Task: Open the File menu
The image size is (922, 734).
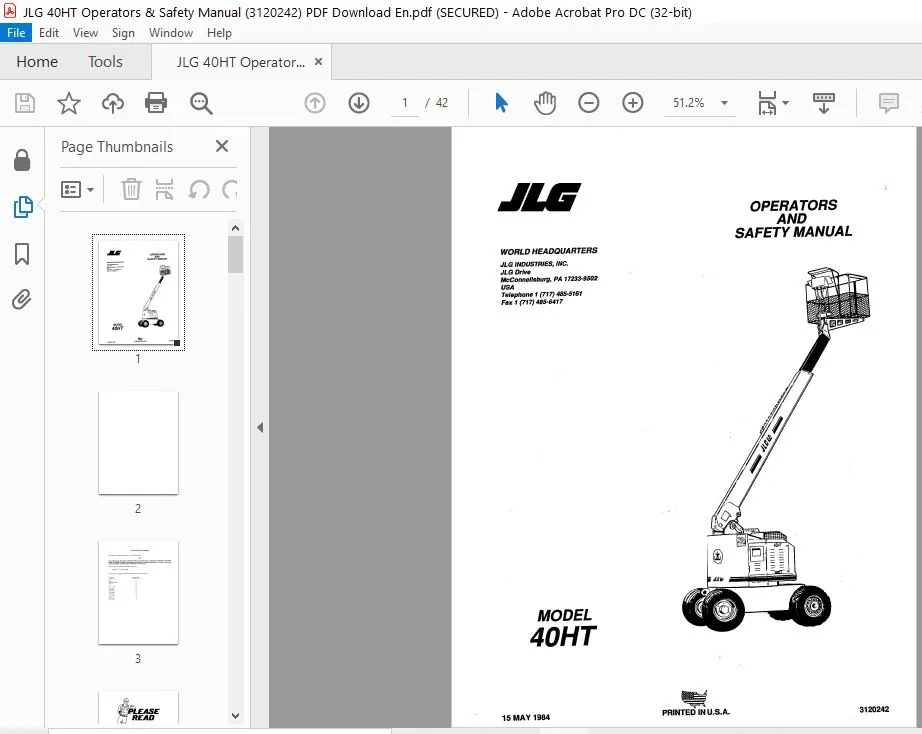Action: tap(16, 33)
